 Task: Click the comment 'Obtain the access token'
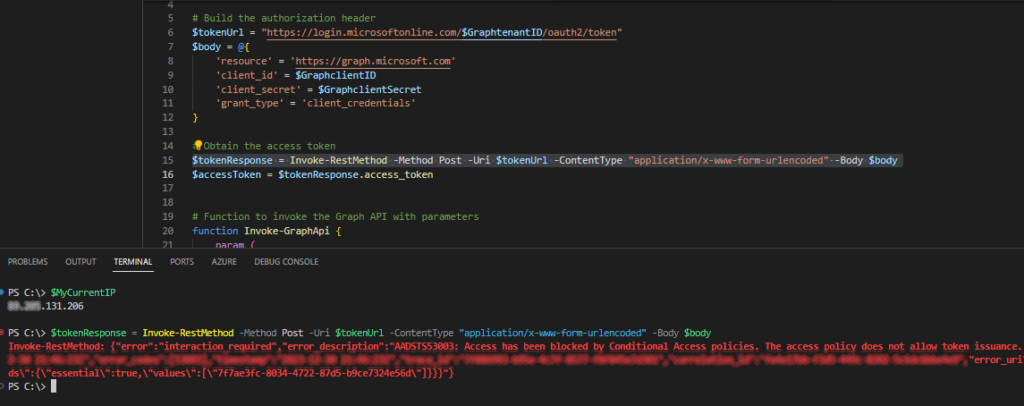click(269, 146)
